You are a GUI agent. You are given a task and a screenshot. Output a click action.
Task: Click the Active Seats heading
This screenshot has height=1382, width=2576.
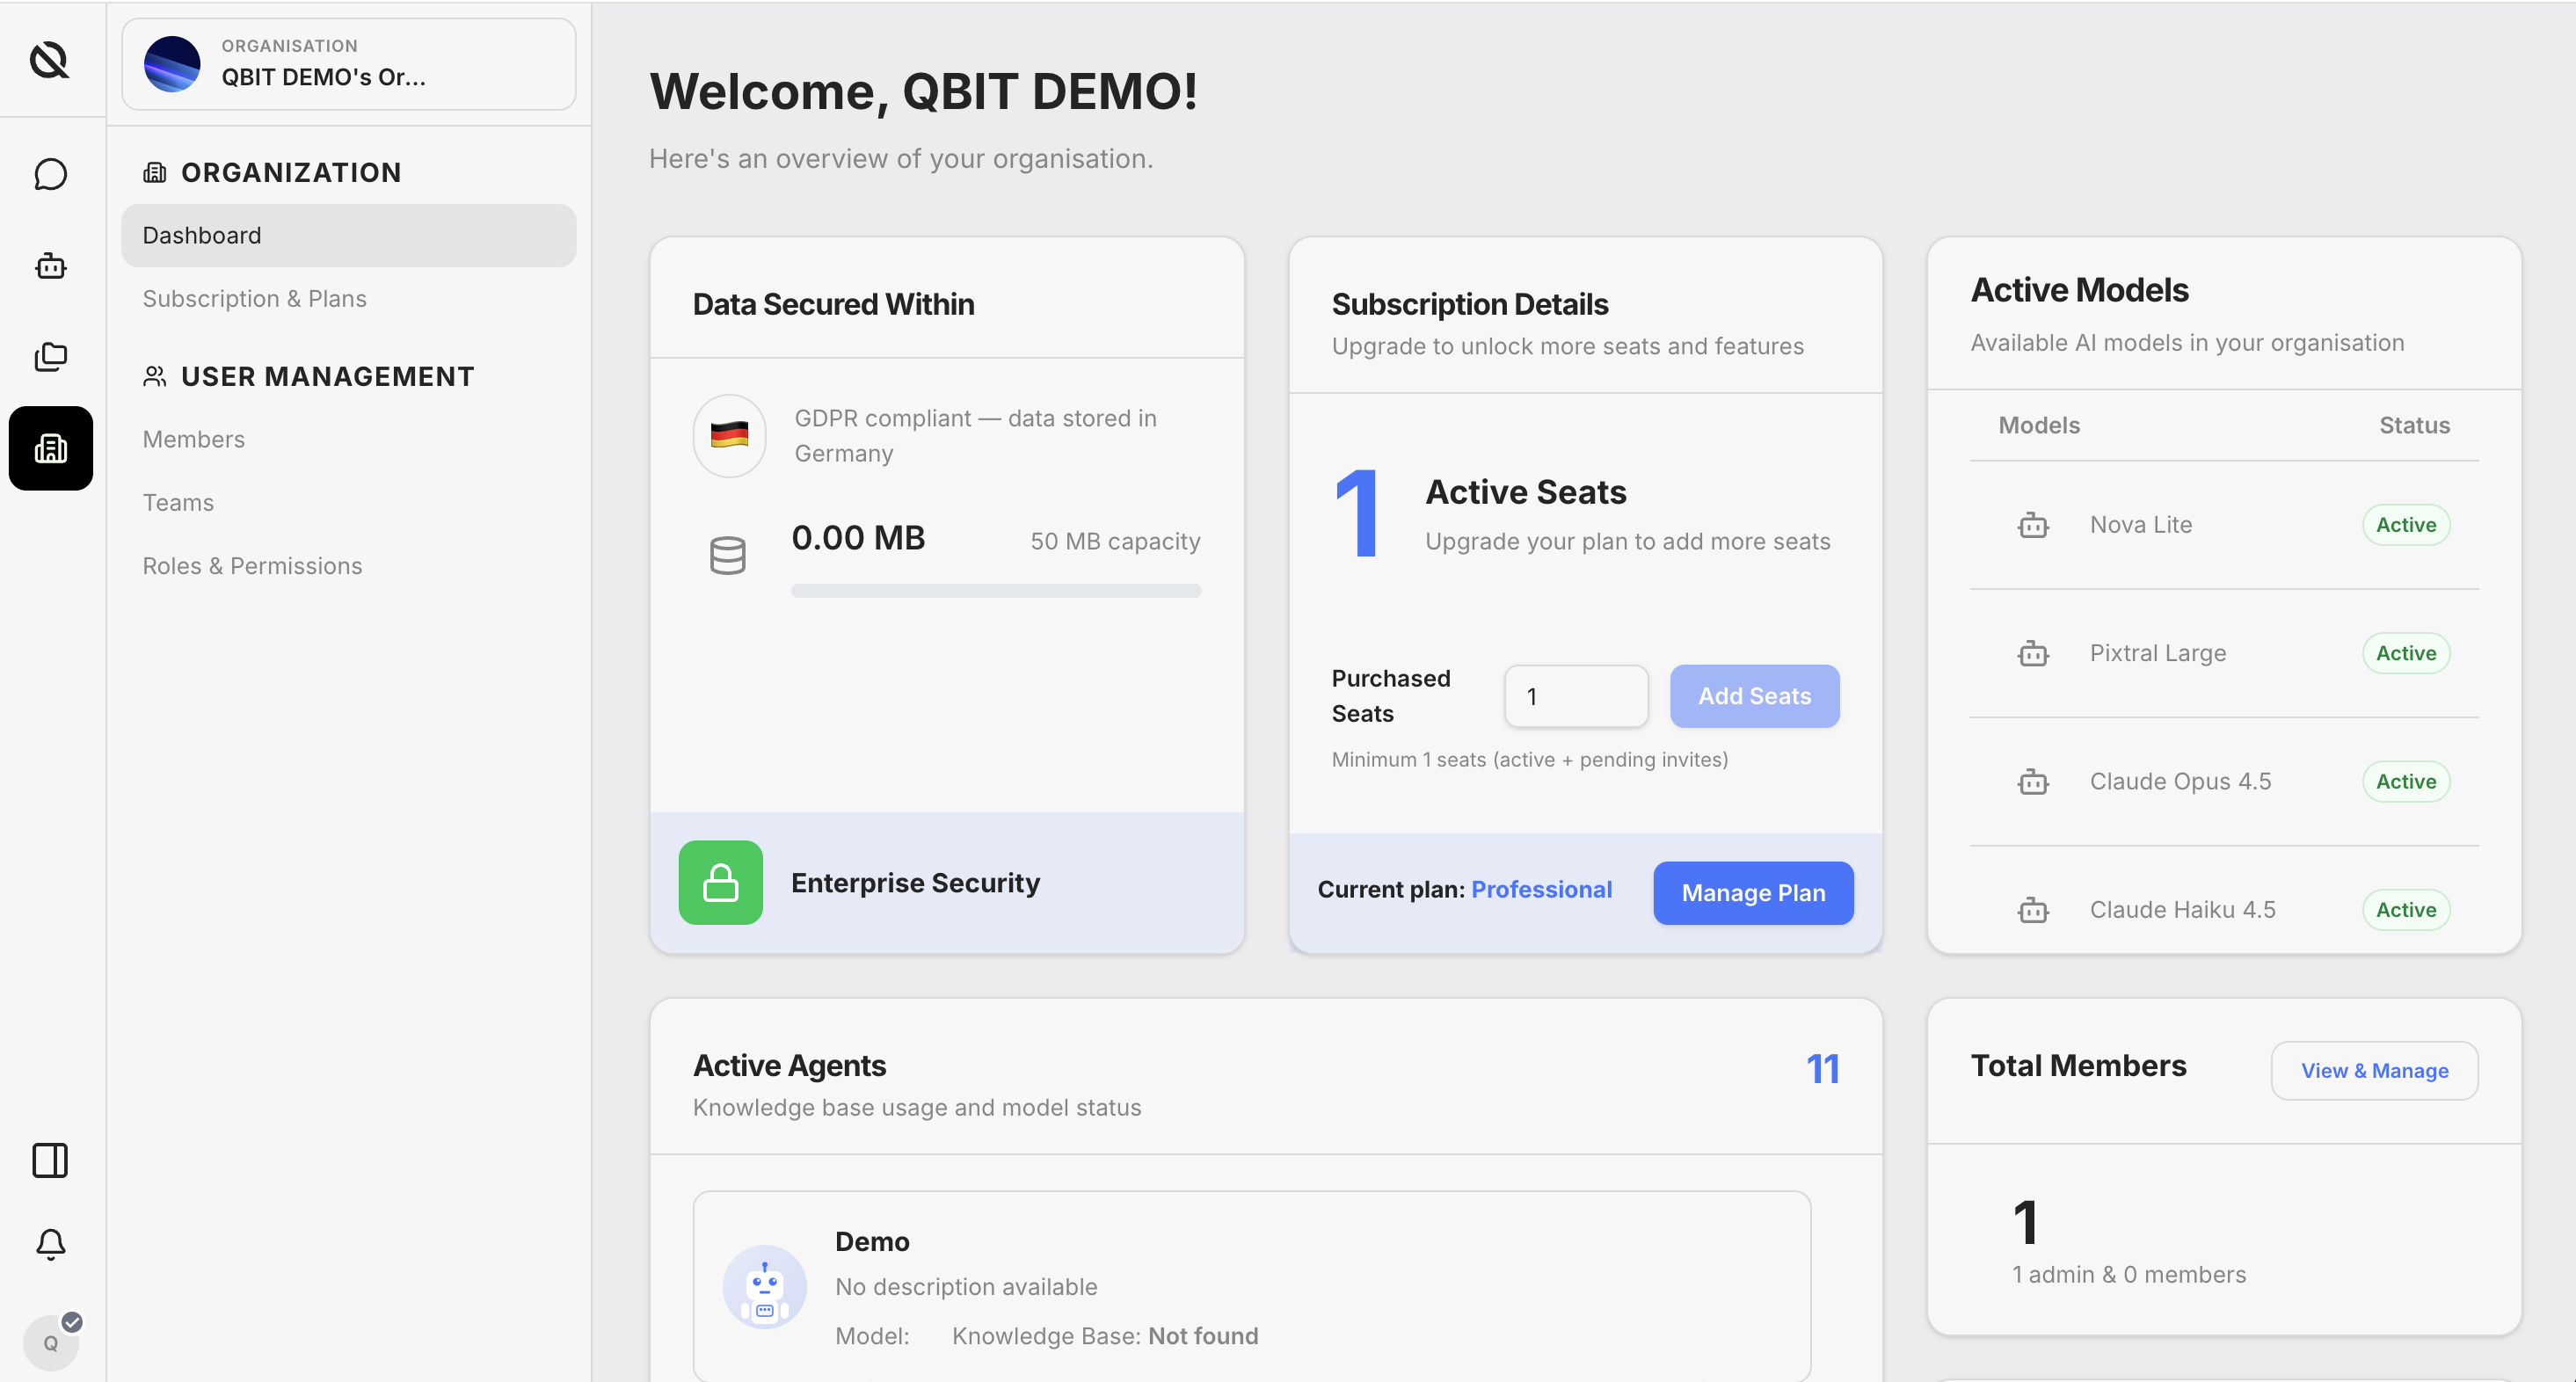coord(1525,492)
